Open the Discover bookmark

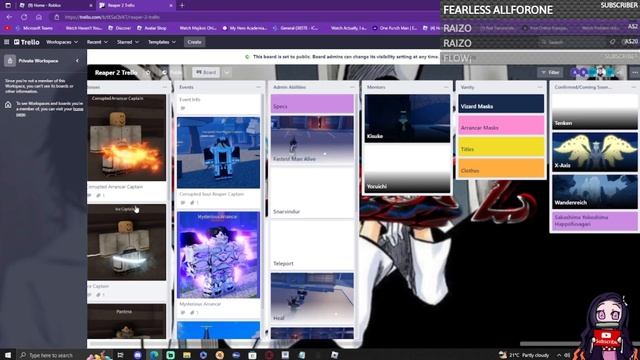click(x=120, y=28)
